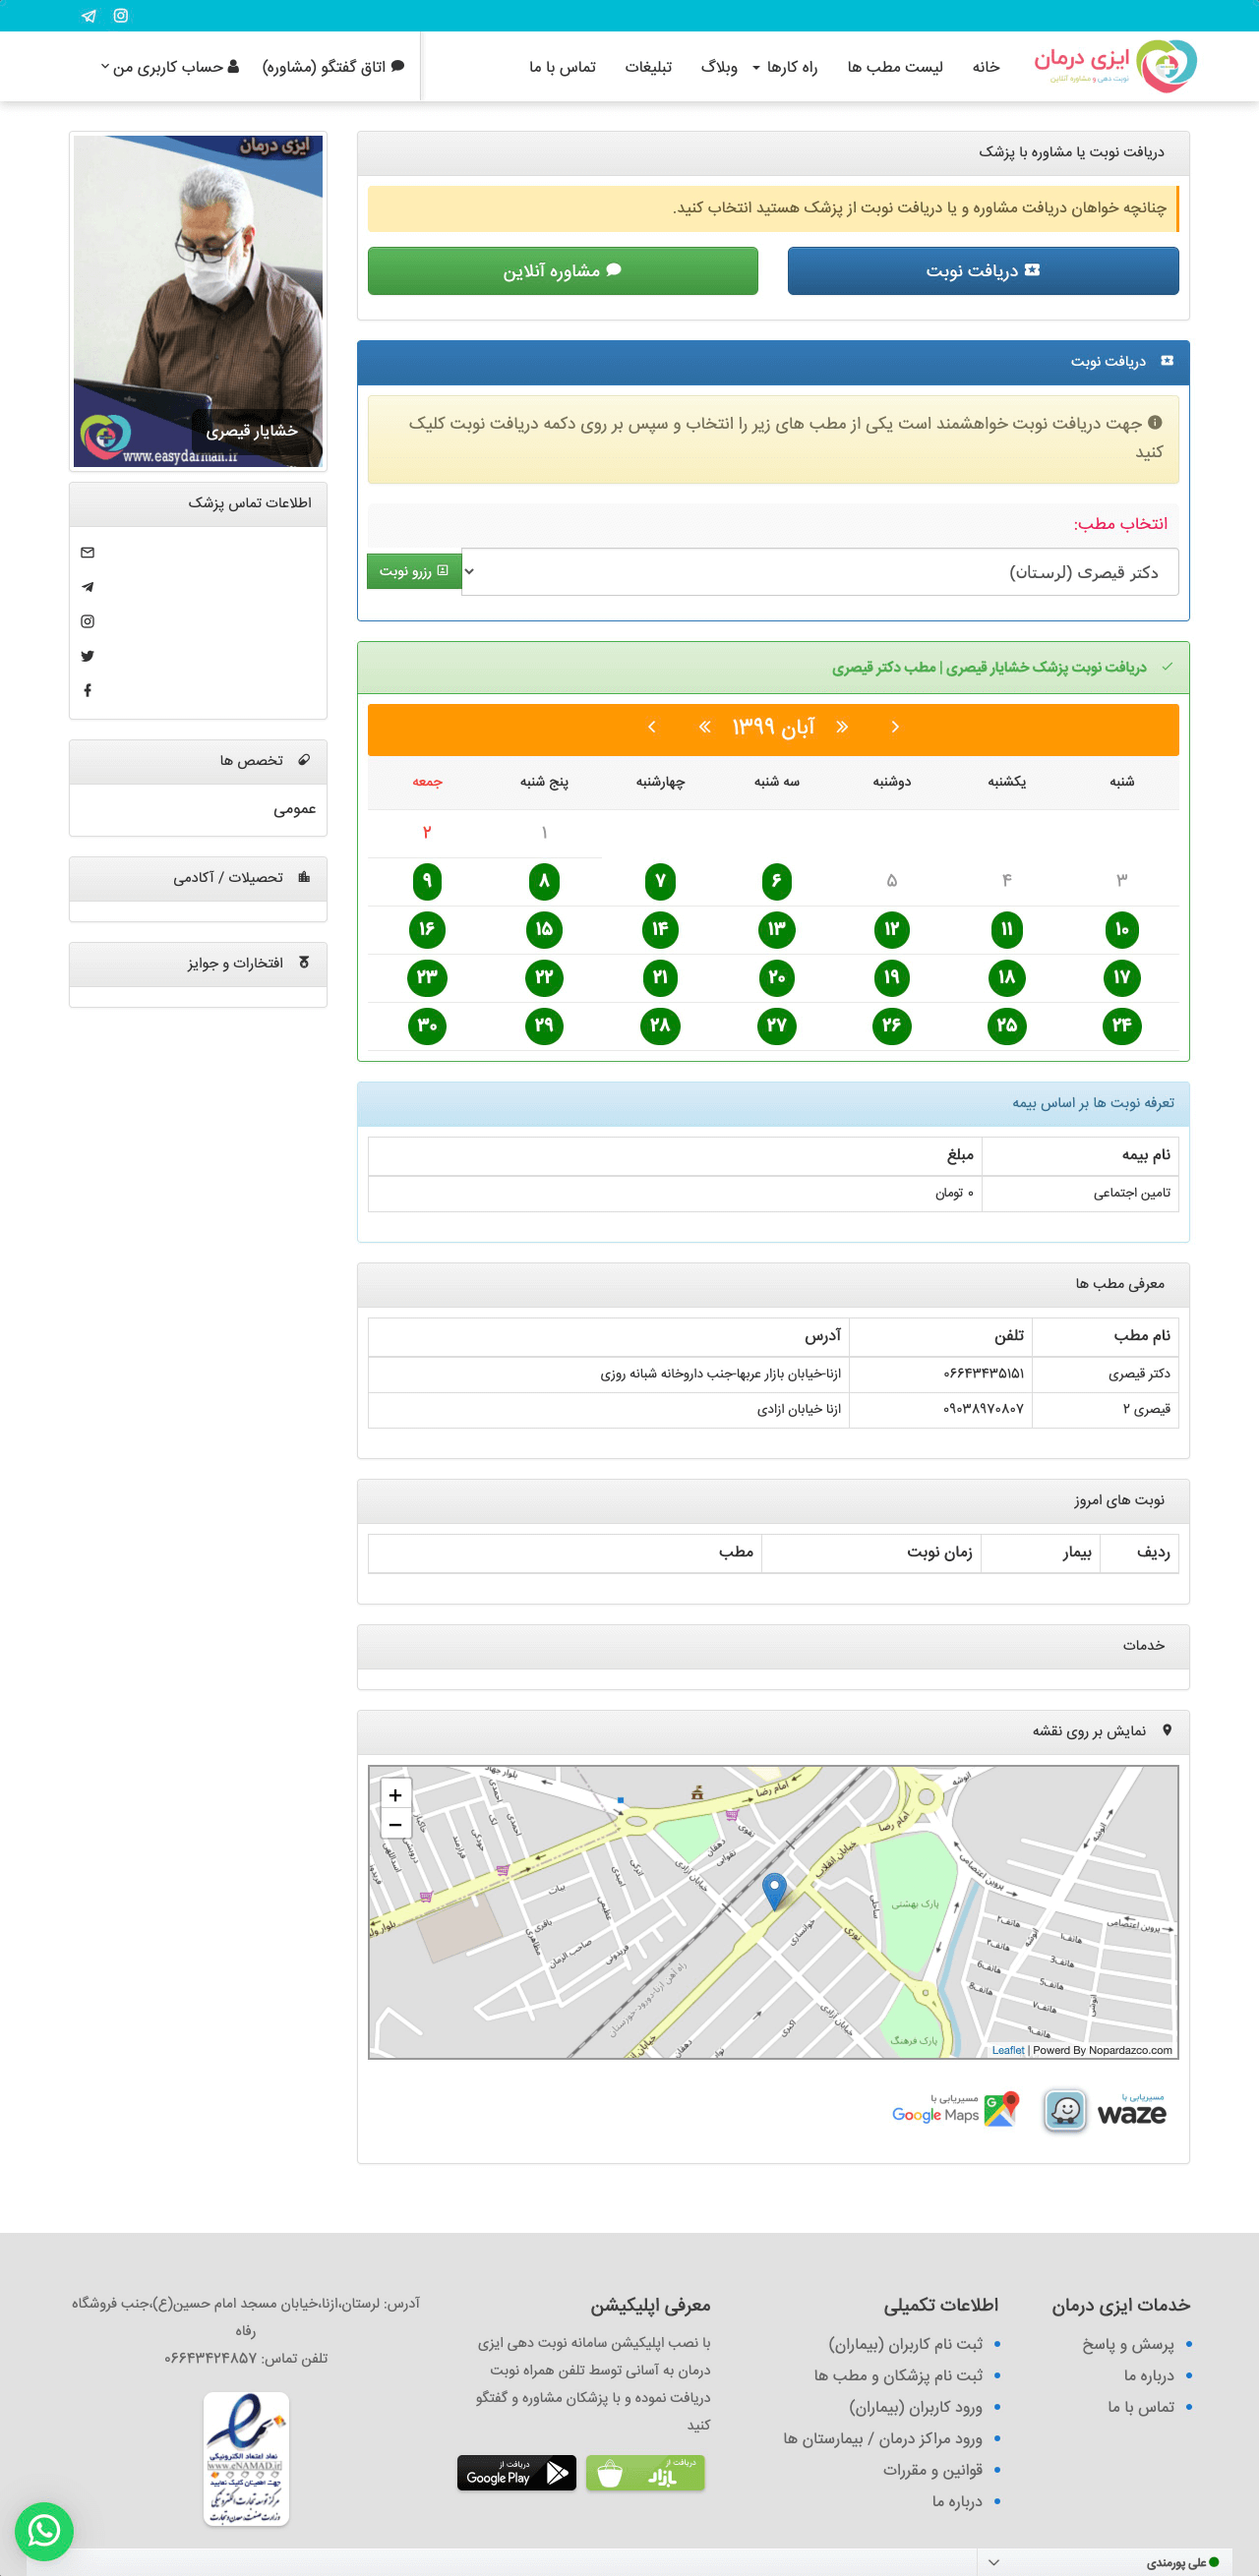
Task: Click the blue location marker on map
Action: (x=774, y=1890)
